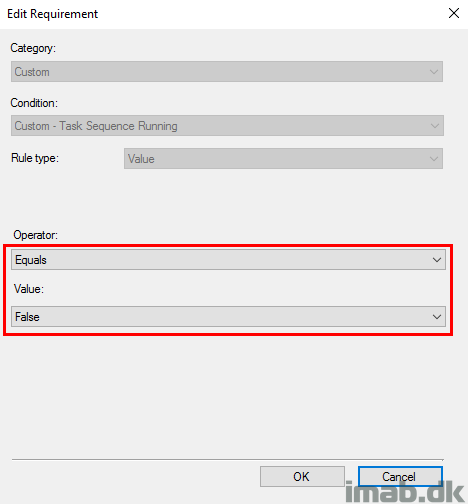Click the Rule type box showing Value
The width and height of the screenshot is (468, 504).
click(283, 159)
